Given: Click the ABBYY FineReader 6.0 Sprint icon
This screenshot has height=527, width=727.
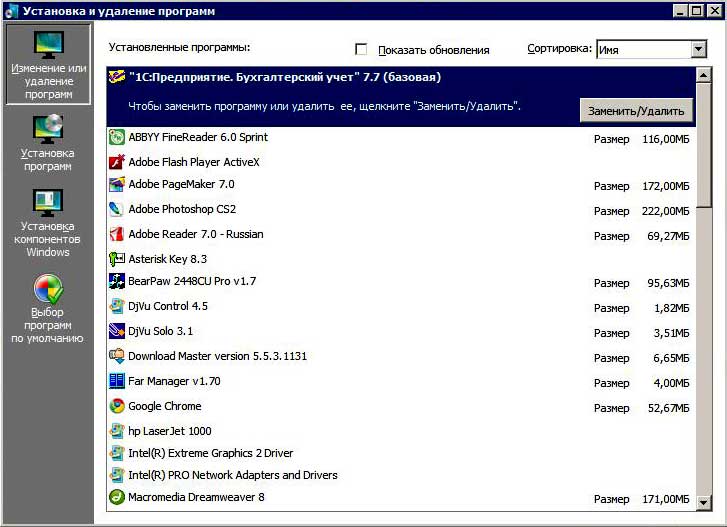Looking at the screenshot, I should click(116, 138).
